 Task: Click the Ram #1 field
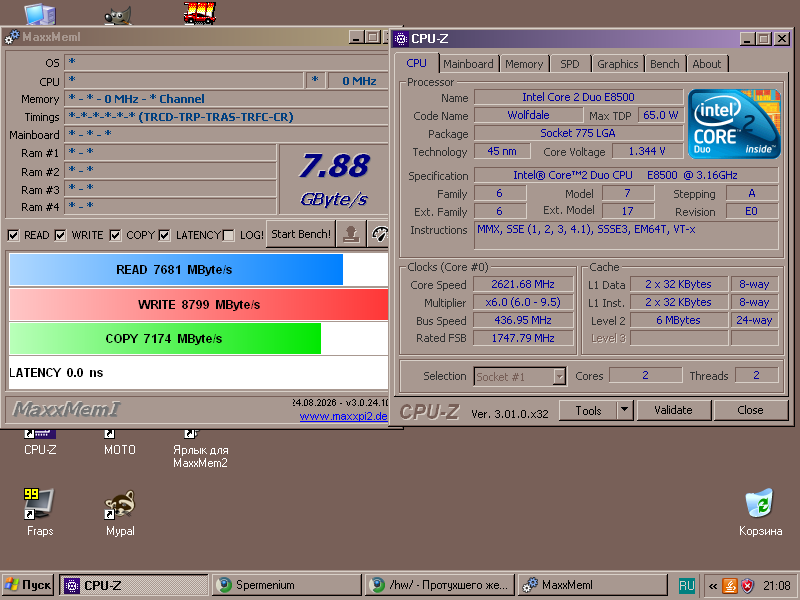point(170,152)
